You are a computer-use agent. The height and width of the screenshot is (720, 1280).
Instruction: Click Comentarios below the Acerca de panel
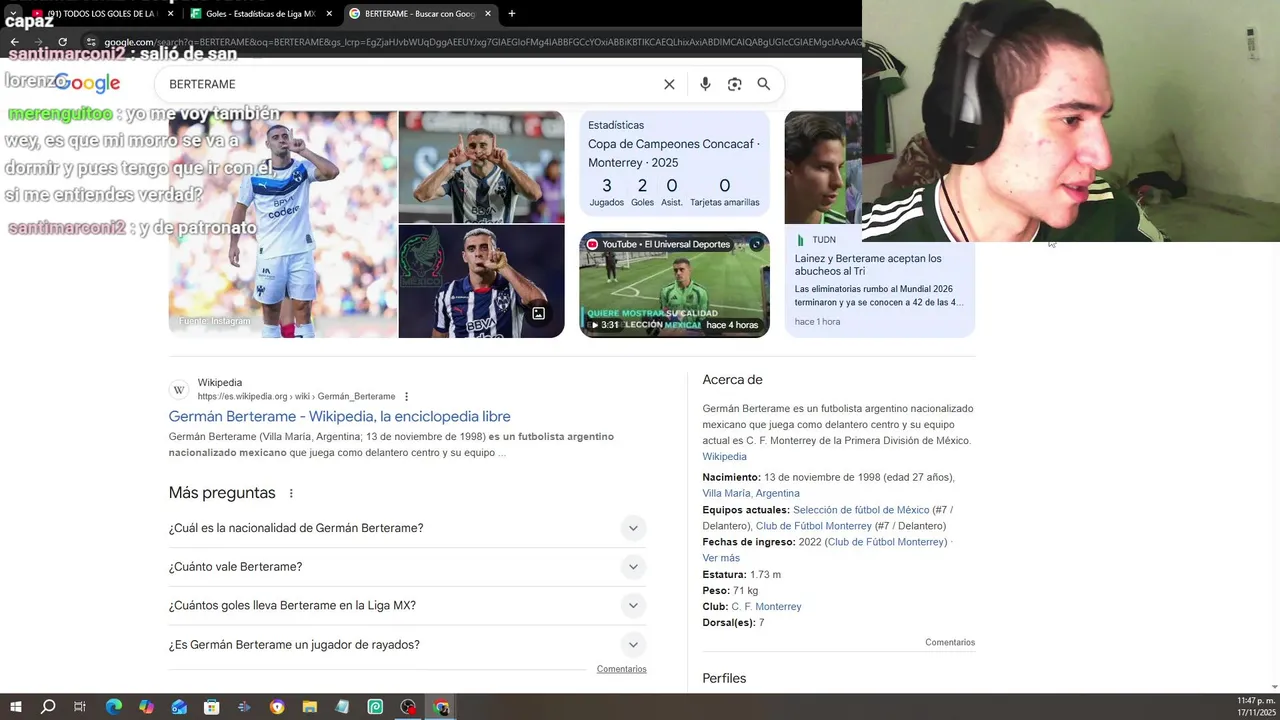click(950, 643)
